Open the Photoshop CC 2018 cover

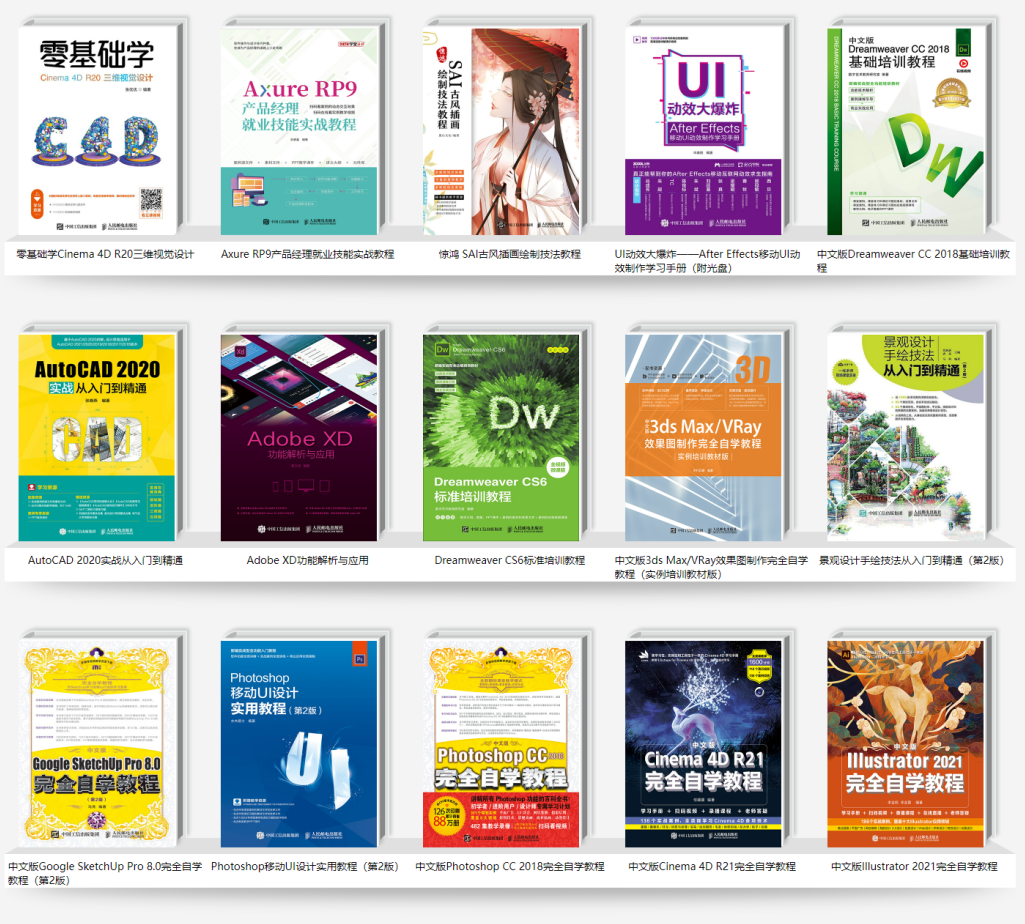point(501,744)
